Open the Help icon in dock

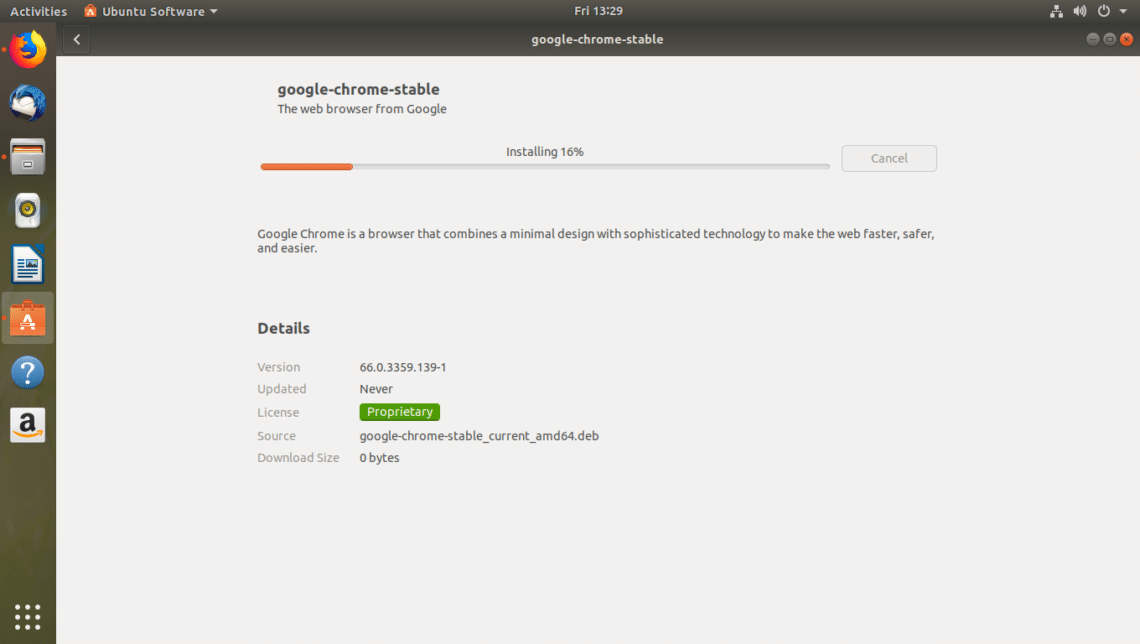[x=28, y=372]
